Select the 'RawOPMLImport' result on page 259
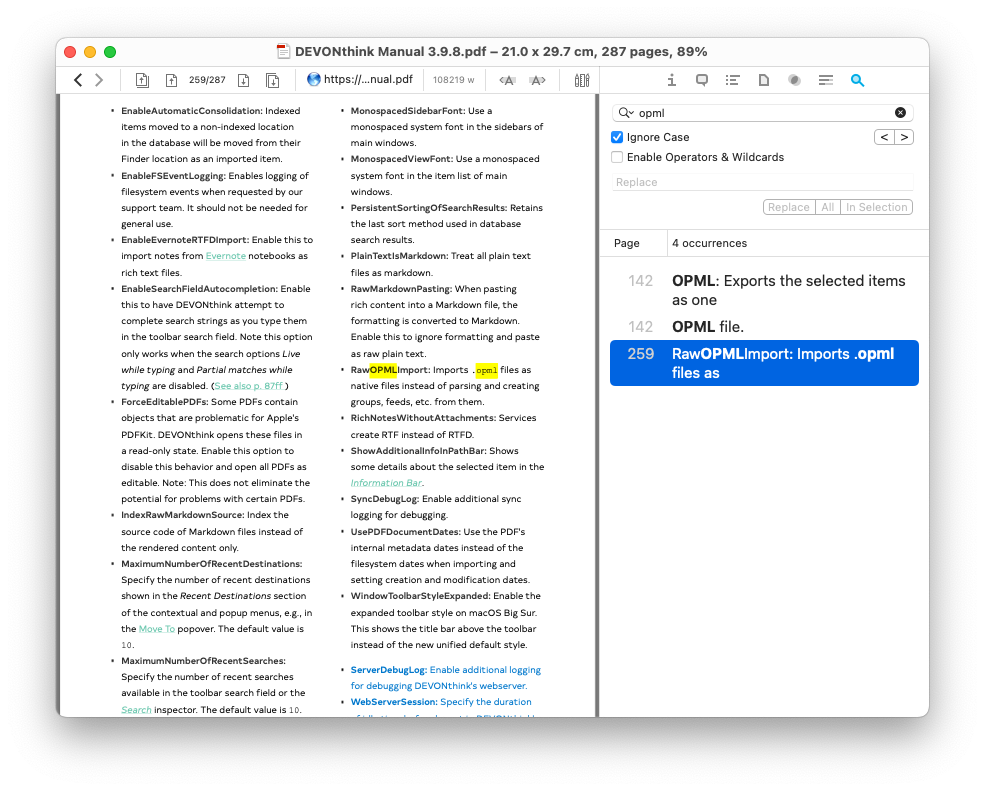This screenshot has height=791, width=985. [x=764, y=363]
